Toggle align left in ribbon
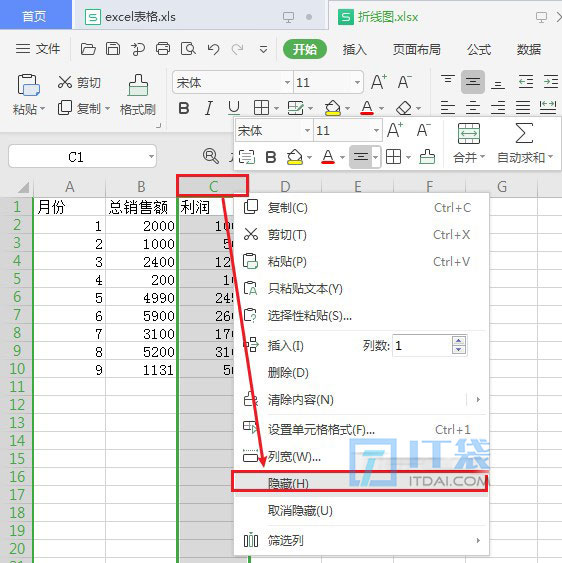Screen dimensions: 562x563 [x=447, y=108]
